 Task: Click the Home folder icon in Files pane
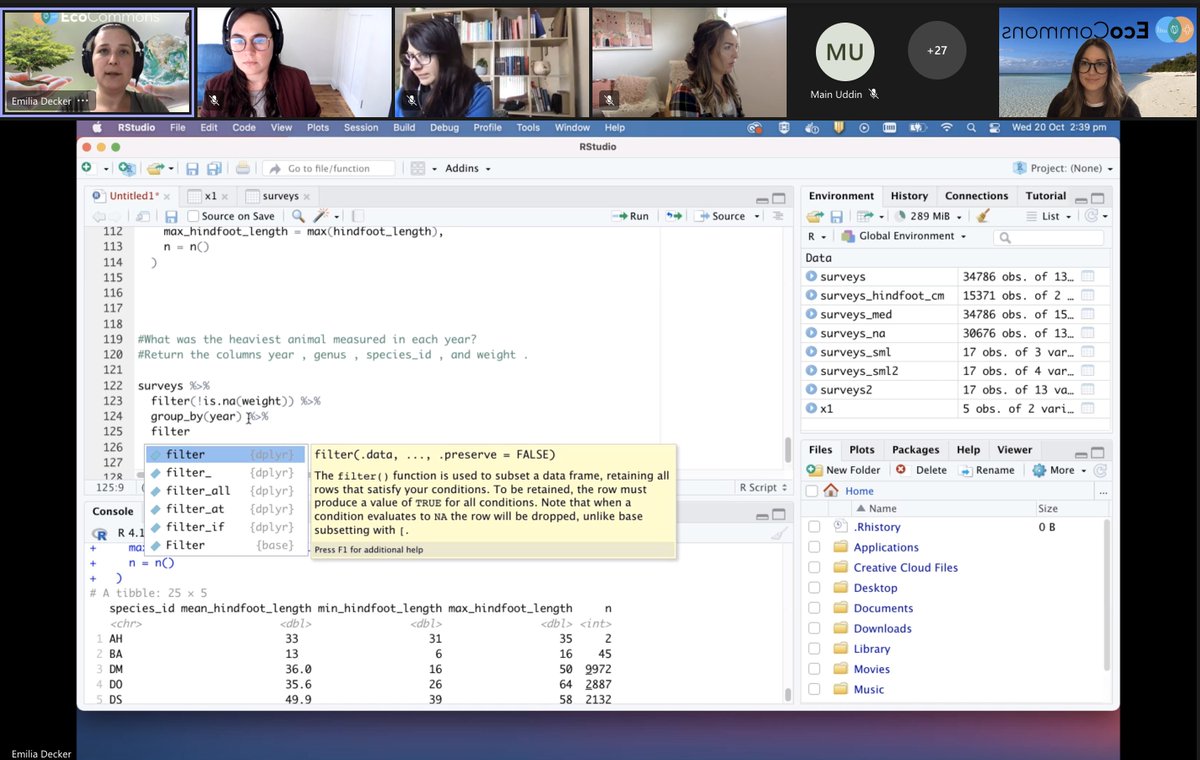click(830, 491)
